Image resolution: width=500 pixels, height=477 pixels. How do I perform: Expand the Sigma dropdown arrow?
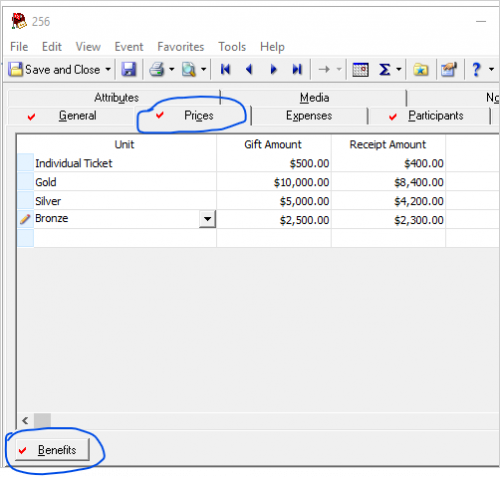(x=399, y=70)
